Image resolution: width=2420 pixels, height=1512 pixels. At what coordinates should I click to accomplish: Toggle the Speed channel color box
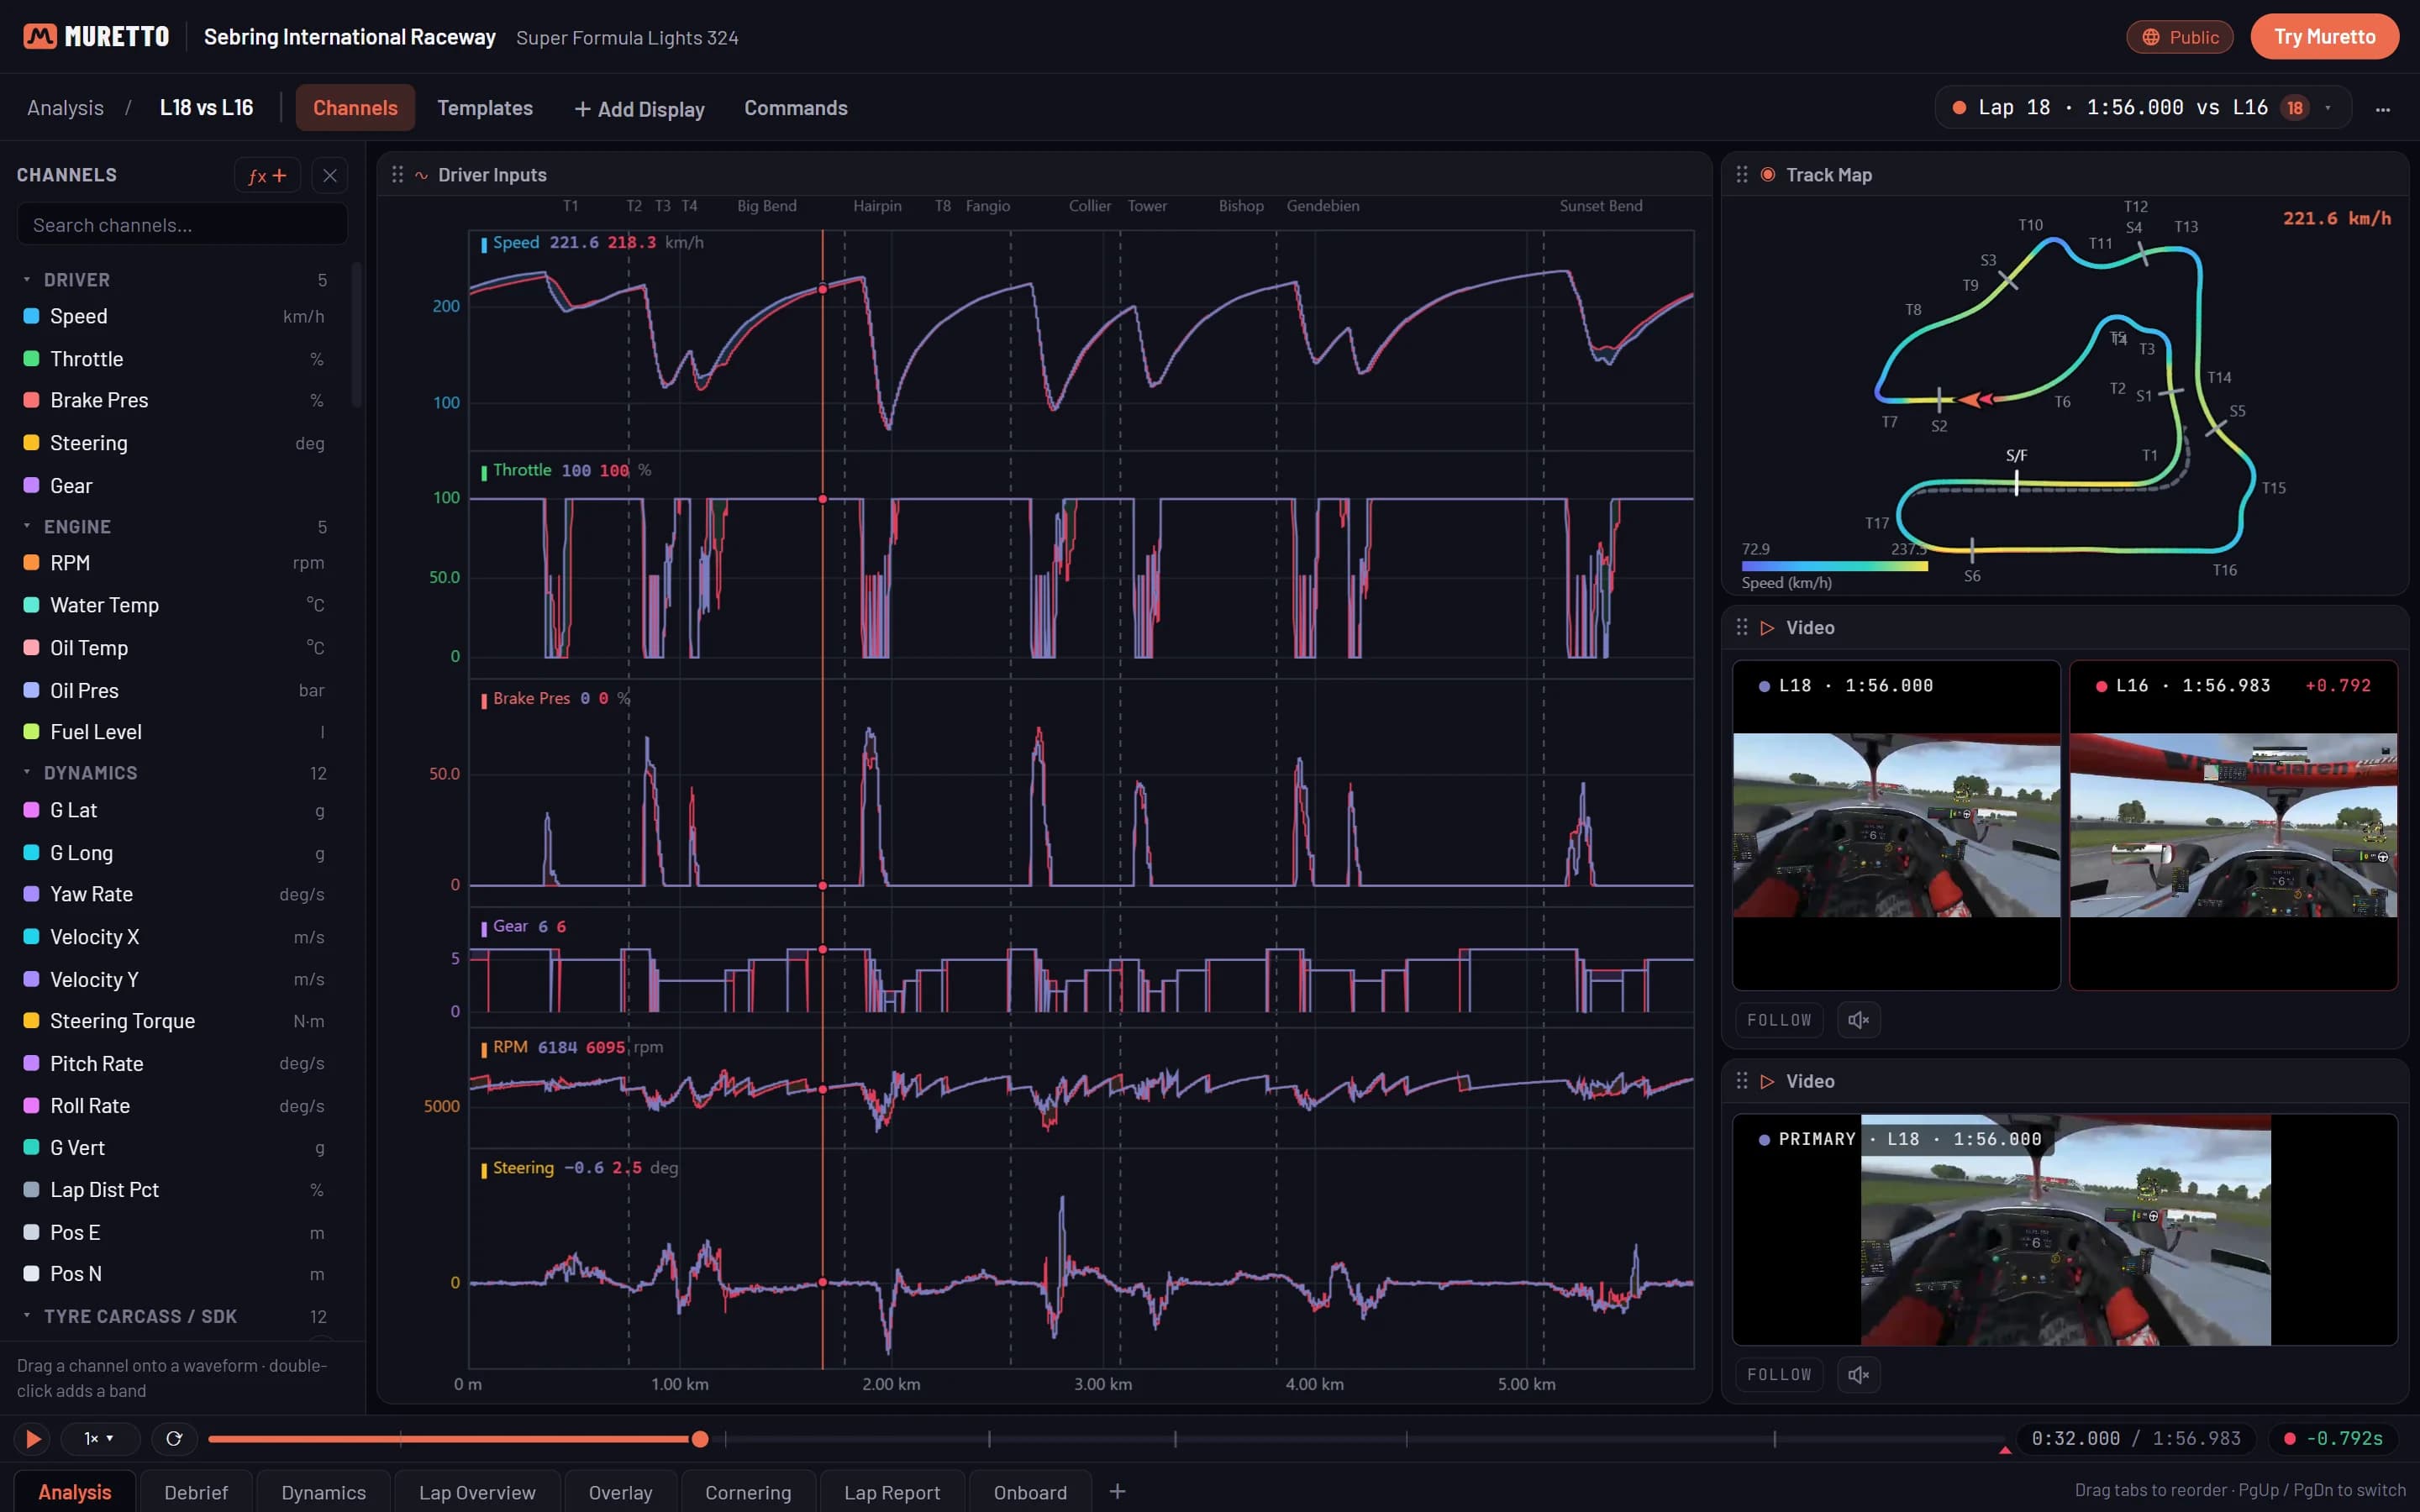point(31,316)
